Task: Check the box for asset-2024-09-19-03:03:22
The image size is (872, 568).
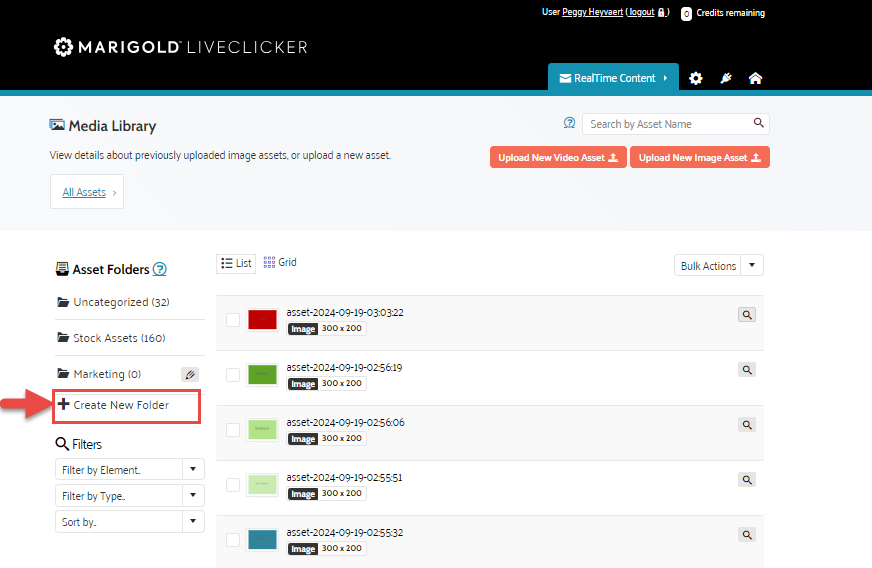Action: point(233,319)
